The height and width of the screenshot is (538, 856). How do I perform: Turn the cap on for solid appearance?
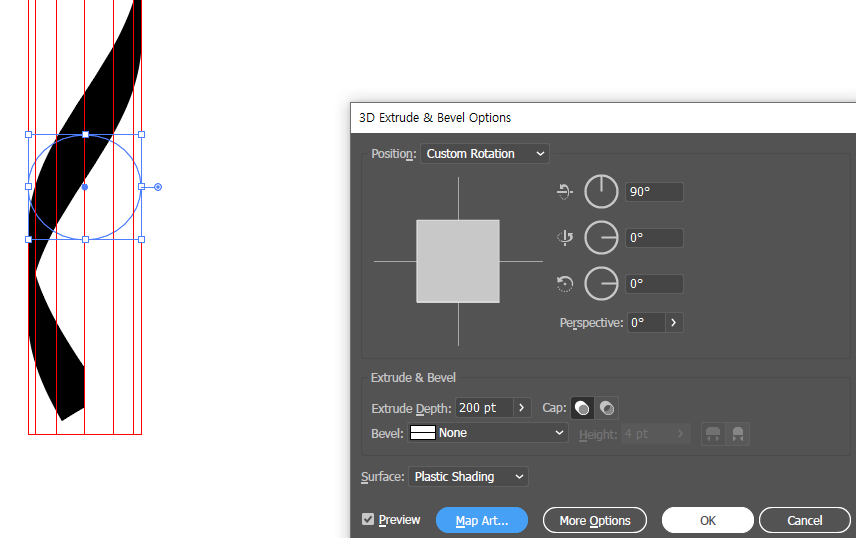pyautogui.click(x=582, y=408)
